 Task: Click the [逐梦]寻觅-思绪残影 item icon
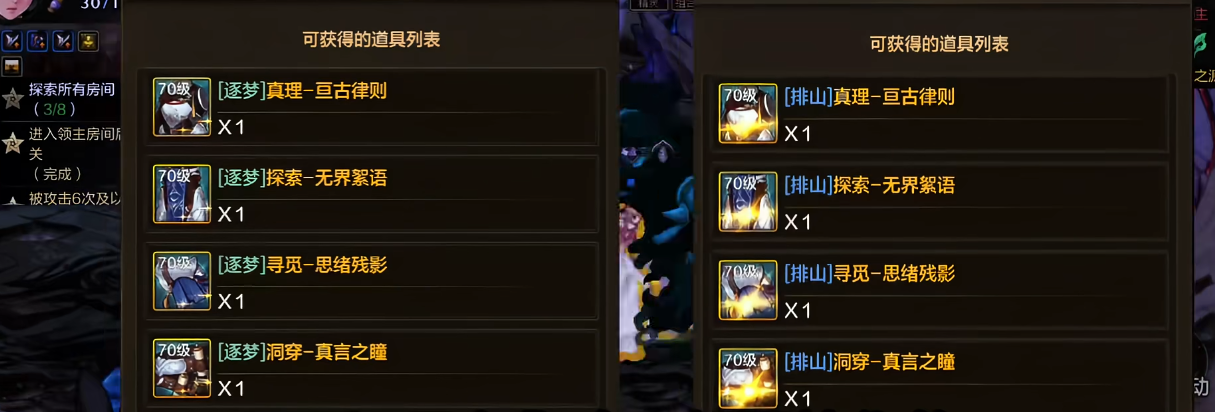point(182,280)
